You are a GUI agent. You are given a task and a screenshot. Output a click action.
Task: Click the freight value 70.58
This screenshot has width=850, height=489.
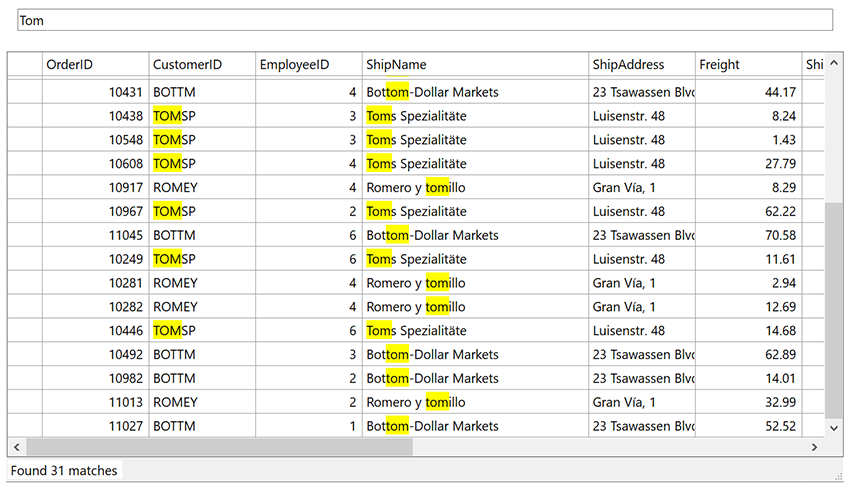click(747, 235)
